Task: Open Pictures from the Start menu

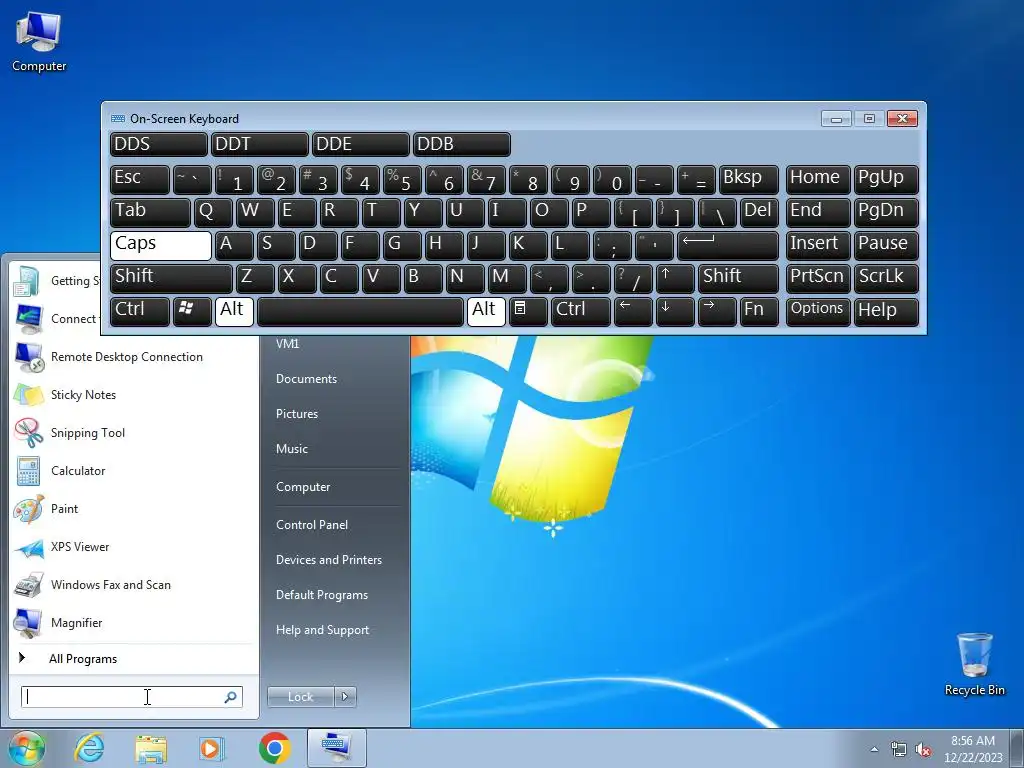Action: tap(296, 414)
